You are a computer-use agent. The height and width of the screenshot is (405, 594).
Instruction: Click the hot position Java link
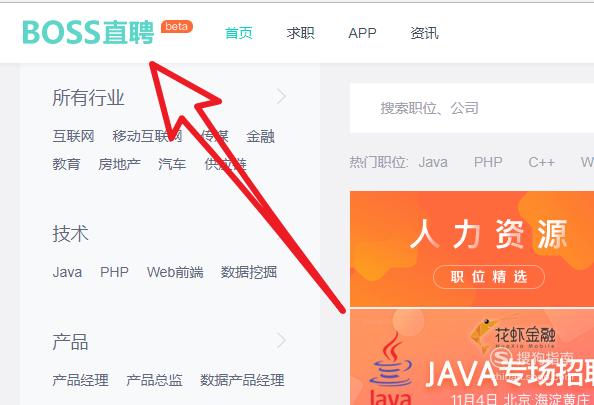433,163
